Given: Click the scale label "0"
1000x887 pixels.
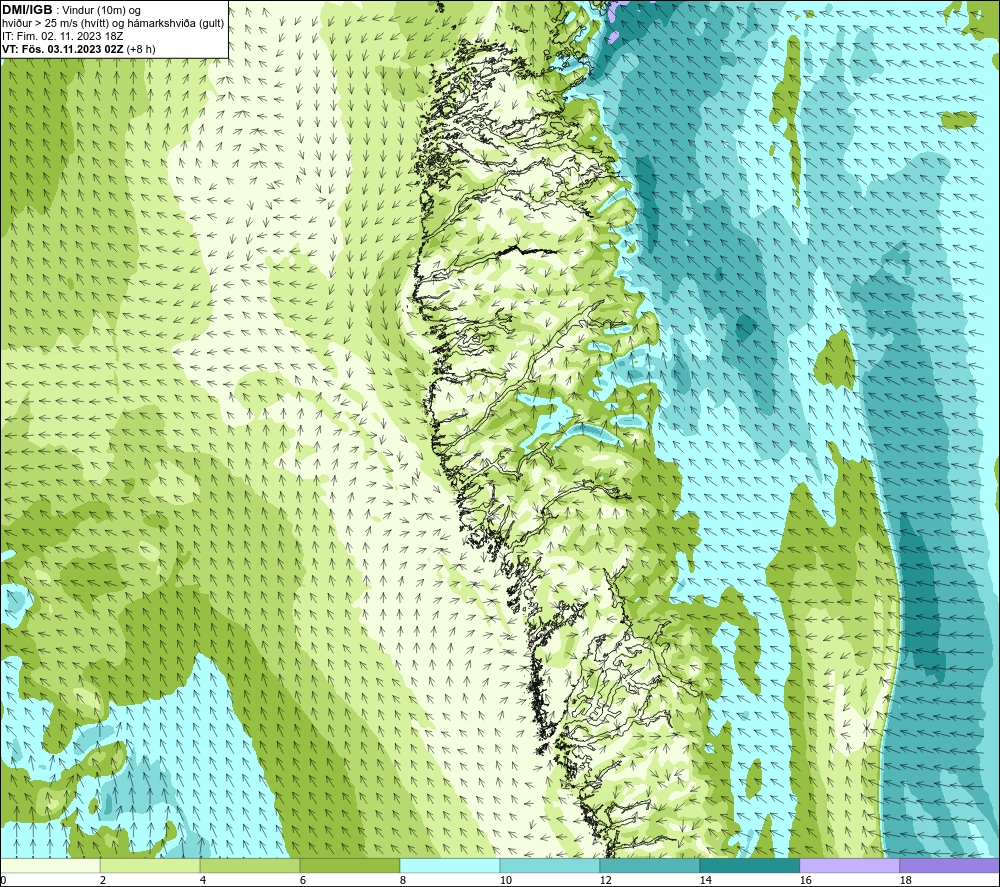Looking at the screenshot, I should click(3, 881).
